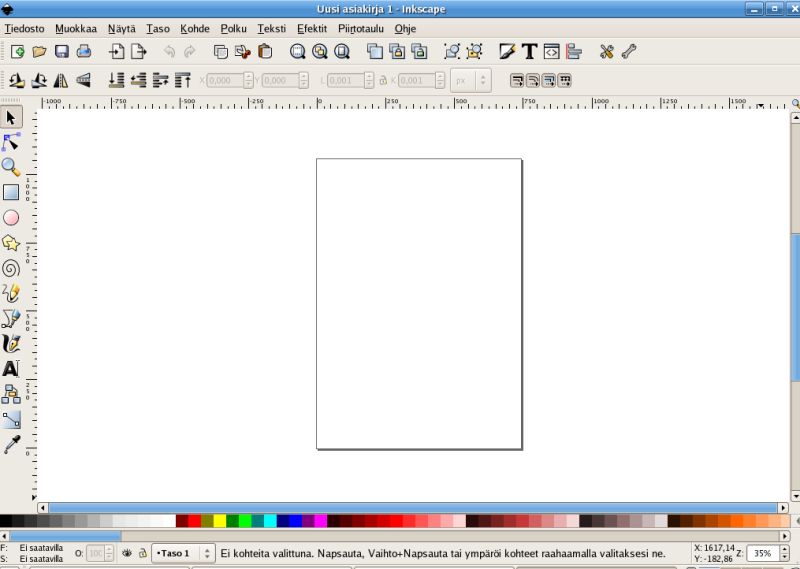The height and width of the screenshot is (569, 800).
Task: Select the Rectangle tool
Action: tap(11, 192)
